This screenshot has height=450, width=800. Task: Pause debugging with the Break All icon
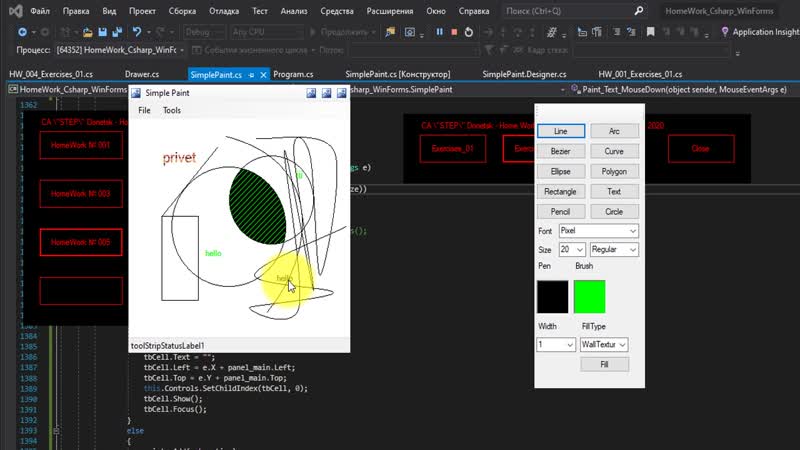point(439,32)
